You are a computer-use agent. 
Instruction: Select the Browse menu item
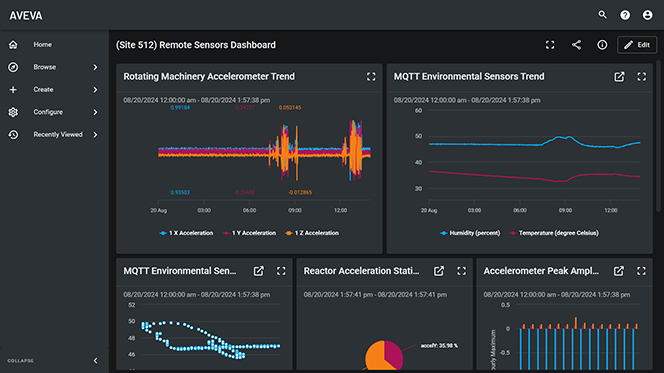coord(44,67)
